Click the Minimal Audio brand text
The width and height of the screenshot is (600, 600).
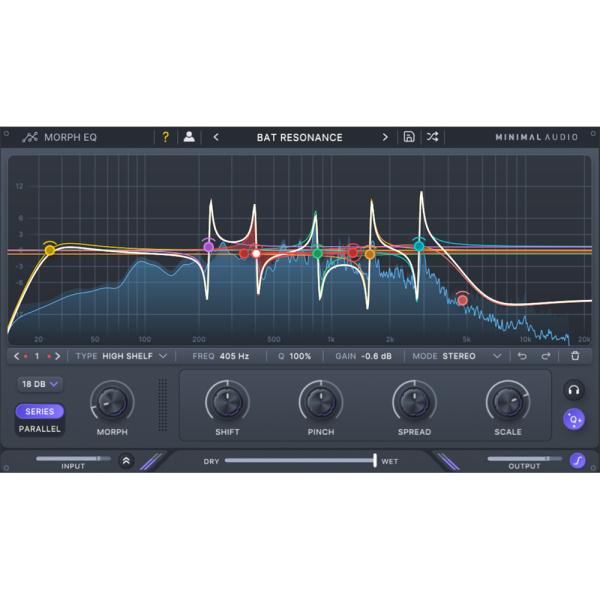[x=536, y=137]
